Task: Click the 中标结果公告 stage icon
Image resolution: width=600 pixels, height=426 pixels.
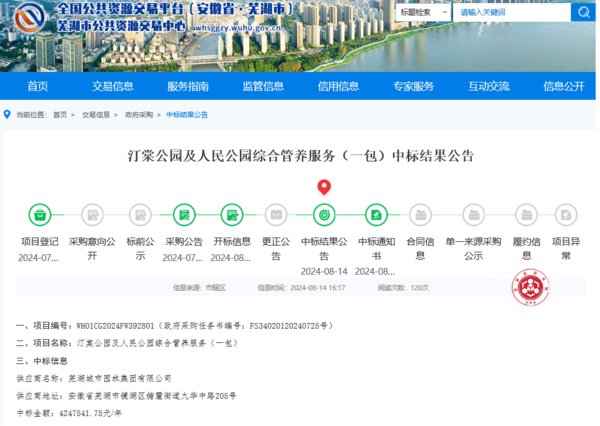Action: point(324,214)
